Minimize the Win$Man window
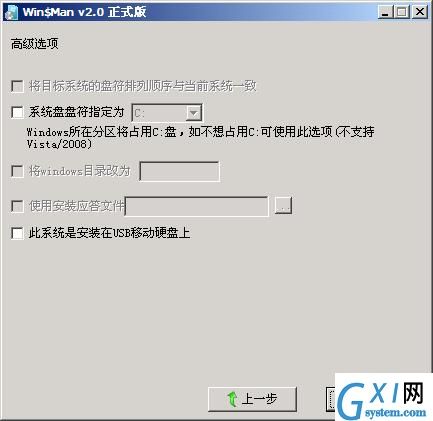433x421 pixels. click(x=385, y=12)
